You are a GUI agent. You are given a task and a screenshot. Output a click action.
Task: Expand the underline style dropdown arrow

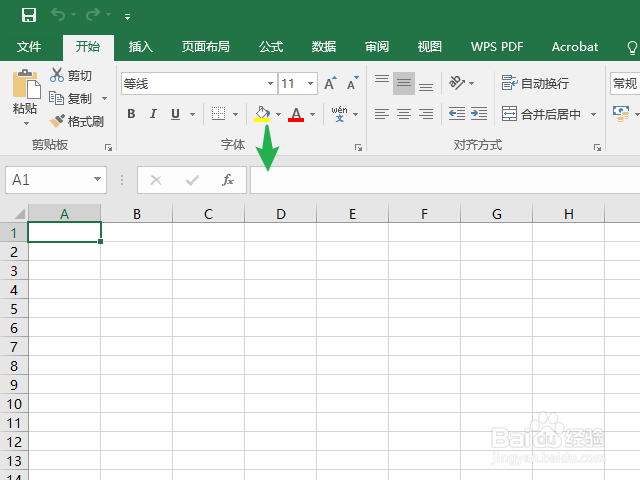coord(192,114)
